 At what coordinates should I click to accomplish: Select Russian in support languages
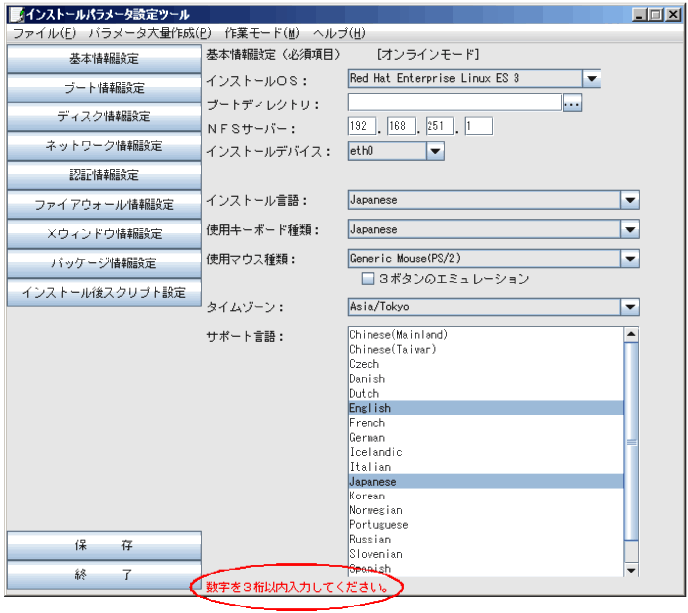point(486,540)
